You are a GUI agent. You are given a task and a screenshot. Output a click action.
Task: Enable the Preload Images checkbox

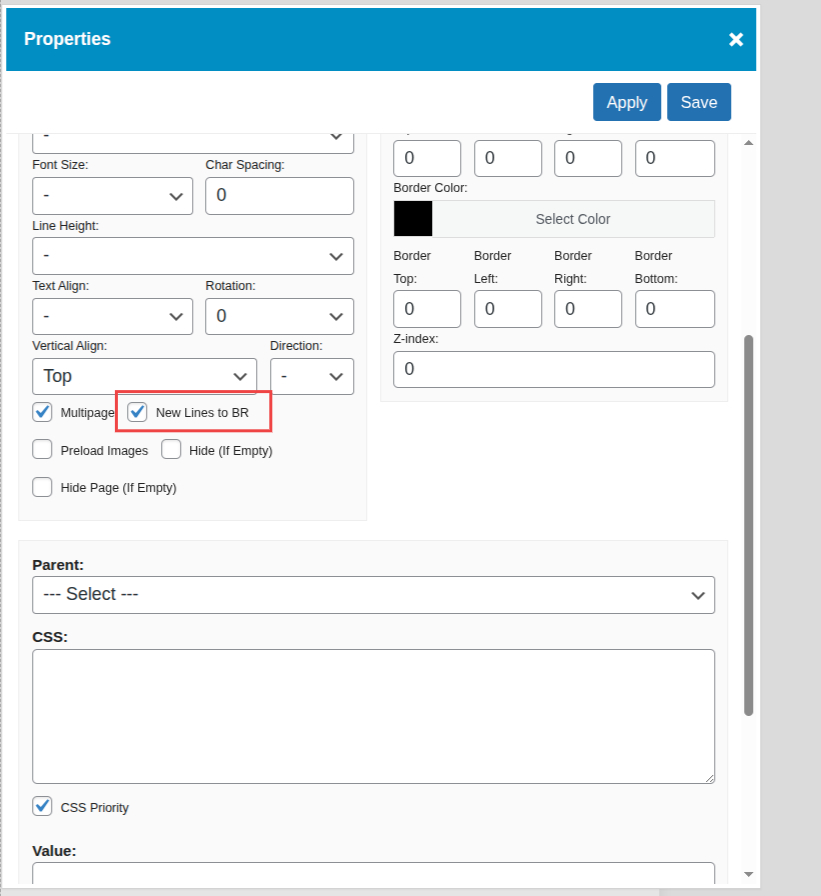[x=43, y=450]
